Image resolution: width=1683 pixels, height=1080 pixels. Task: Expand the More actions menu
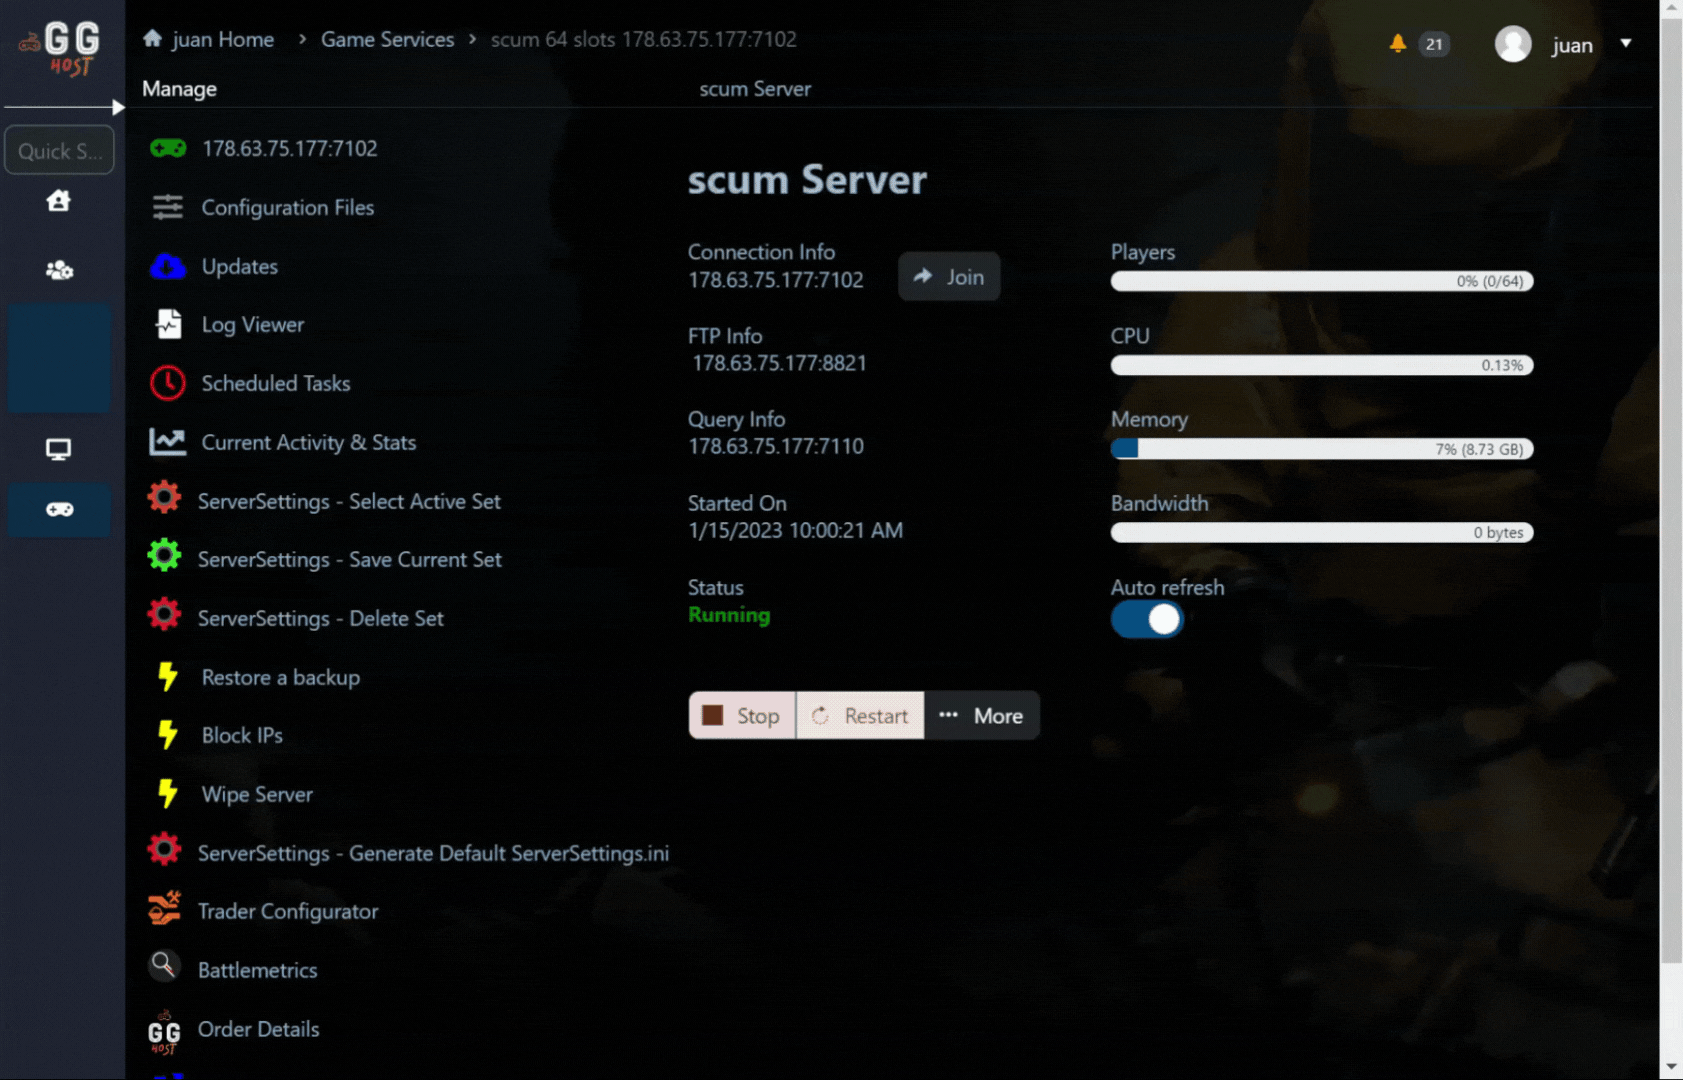pyautogui.click(x=982, y=716)
